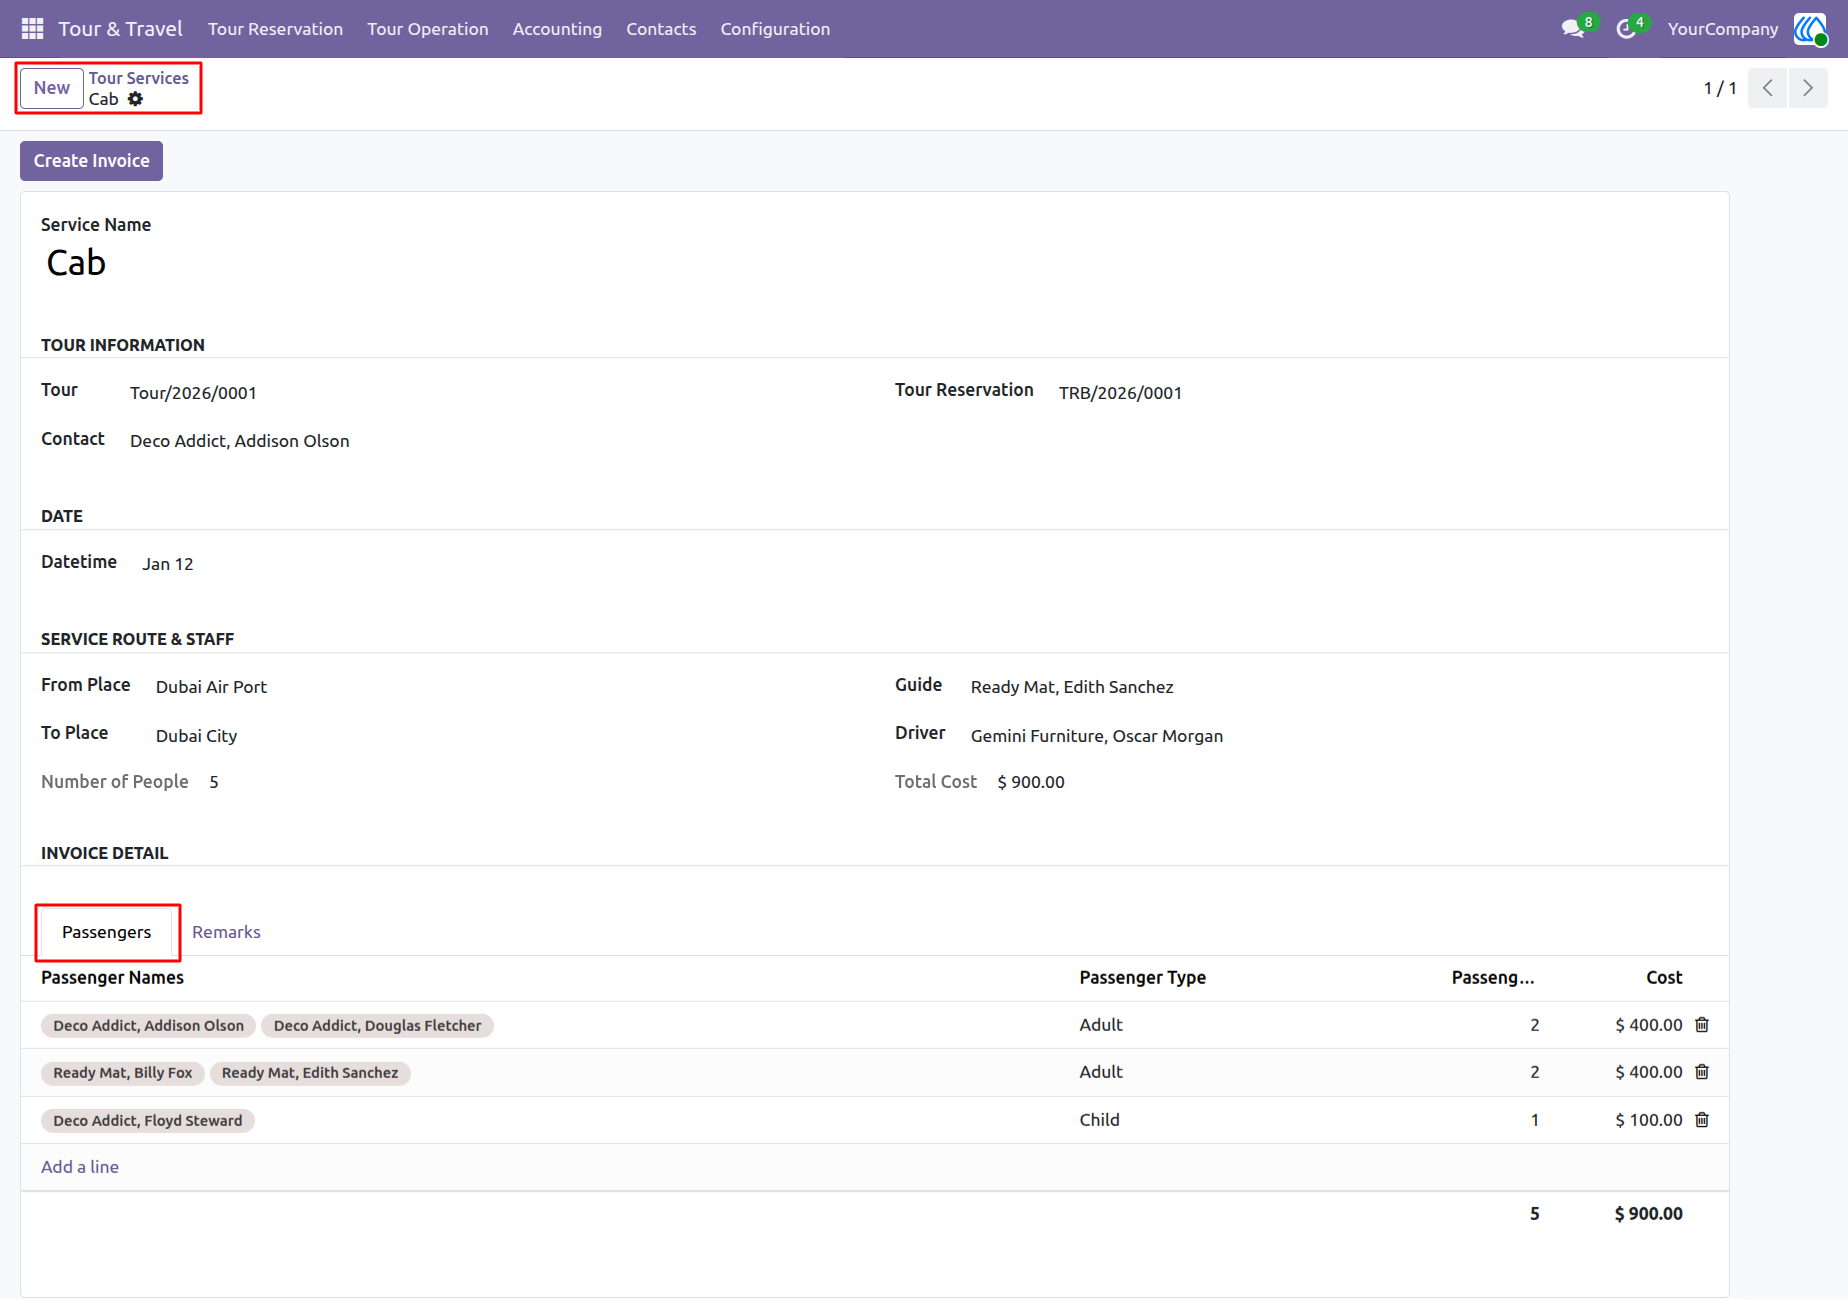1848x1301 pixels.
Task: Open the activities clock icon
Action: click(1627, 29)
